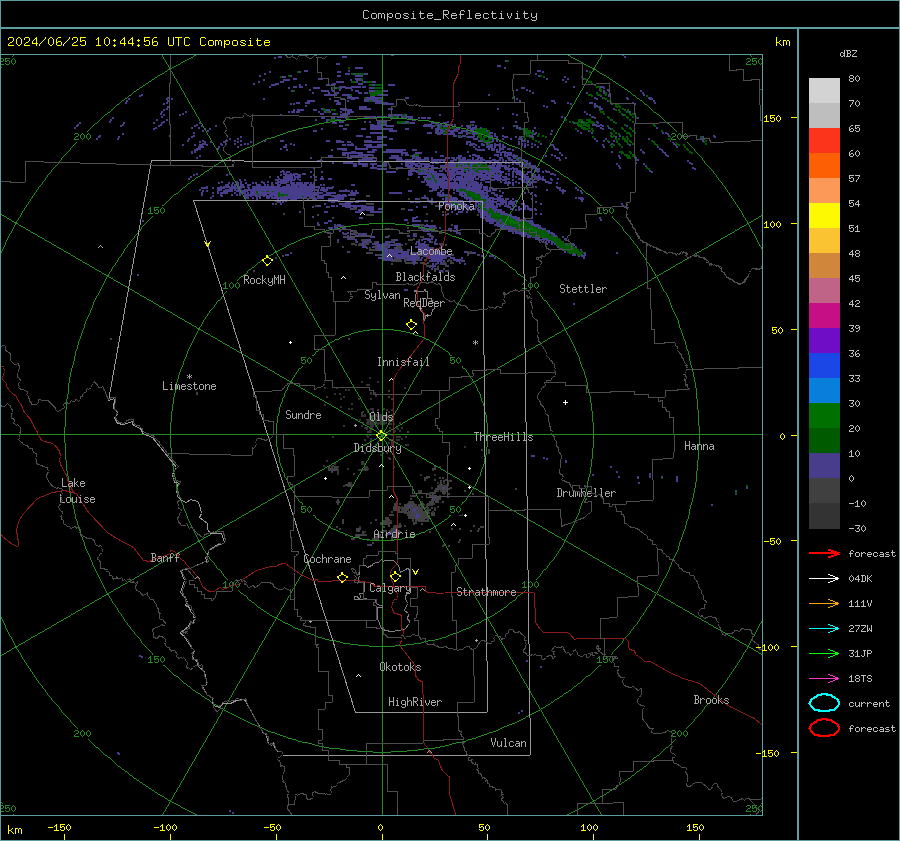Click the Limestone location label
Screen dimensions: 900x841
189,386
